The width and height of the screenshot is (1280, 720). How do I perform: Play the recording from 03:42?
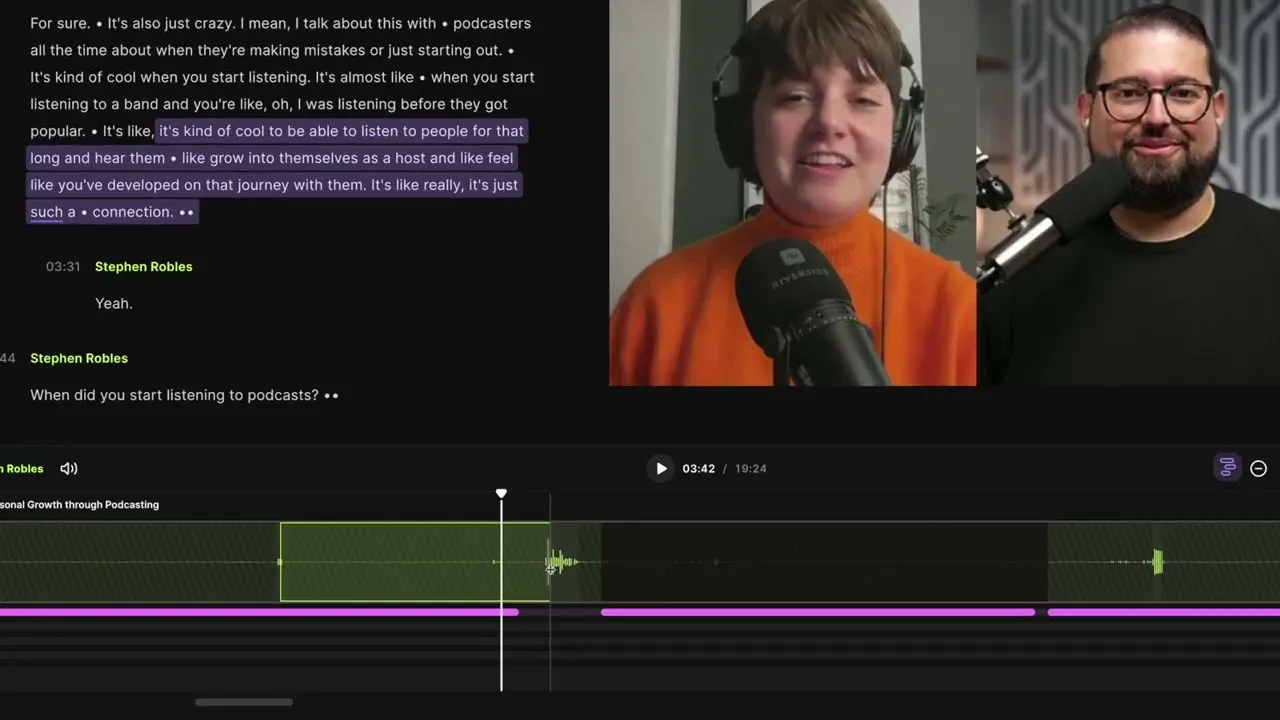[661, 468]
